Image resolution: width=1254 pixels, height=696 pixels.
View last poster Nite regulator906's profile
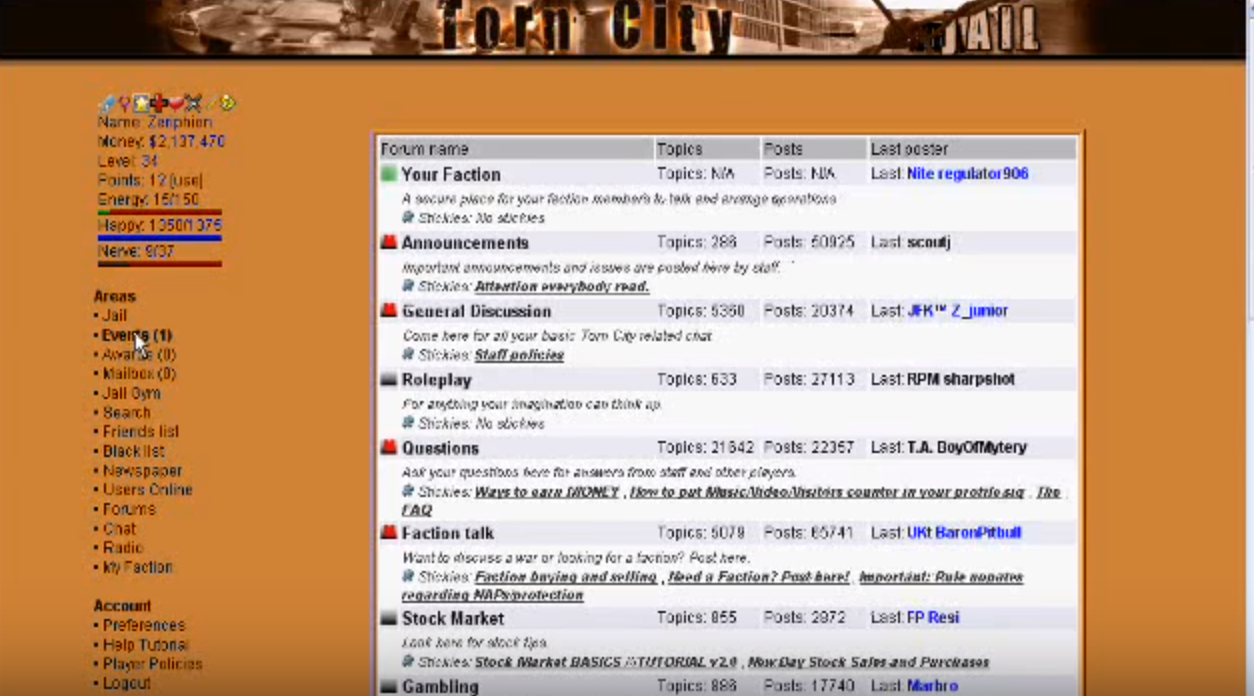(967, 174)
